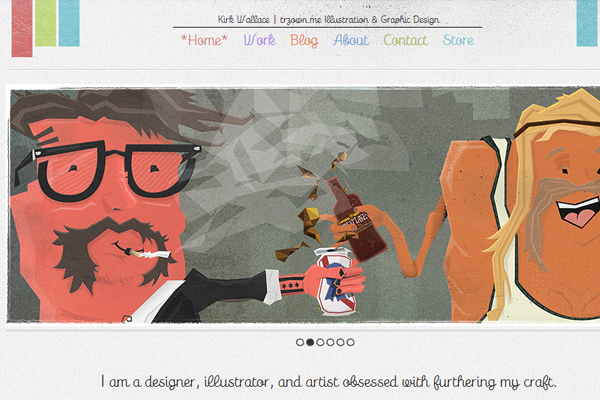Open the *Home* navigation link
The width and height of the screenshot is (600, 400).
tap(204, 40)
